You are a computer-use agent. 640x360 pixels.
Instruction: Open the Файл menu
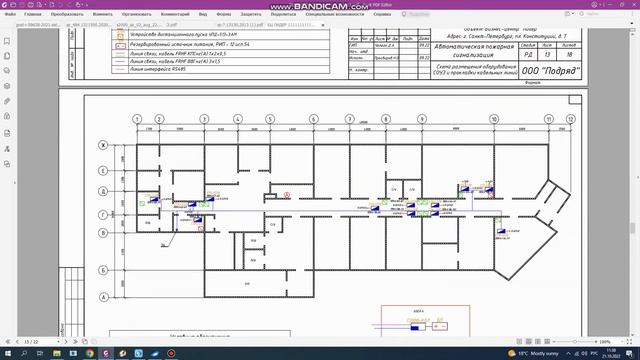(x=10, y=14)
